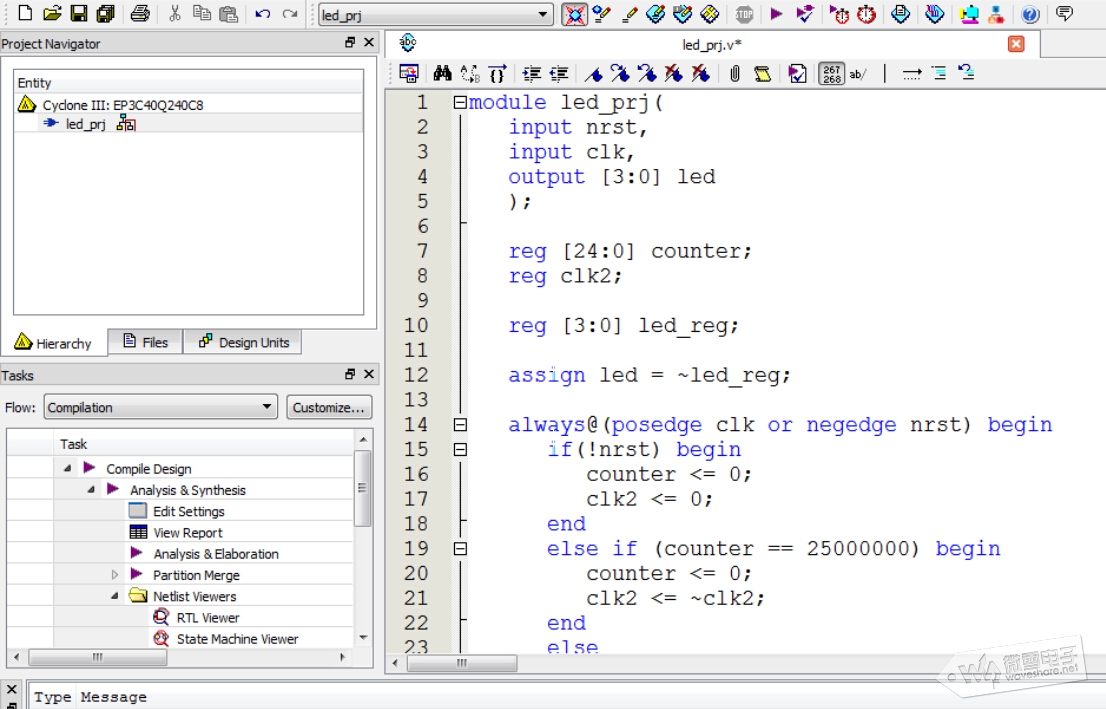The image size is (1106, 709).
Task: Collapse the Netlist Viewers folder node
Action: coord(114,596)
